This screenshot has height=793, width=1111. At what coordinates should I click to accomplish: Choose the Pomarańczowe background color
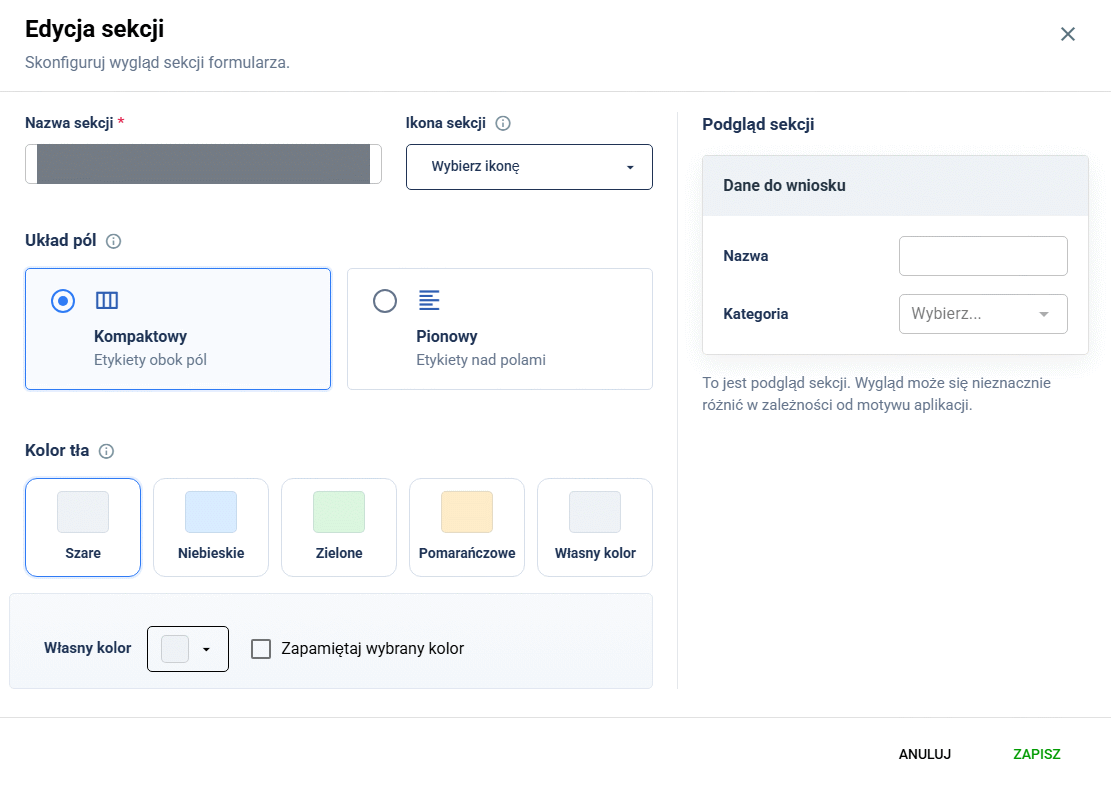tap(467, 527)
